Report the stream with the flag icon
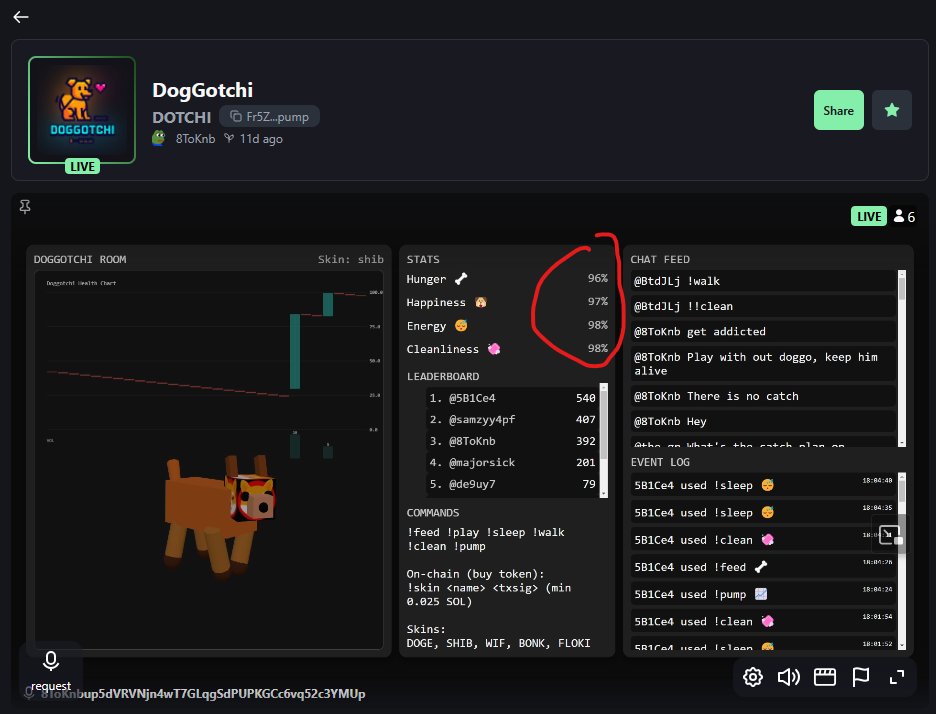The height and width of the screenshot is (714, 936). pyautogui.click(x=860, y=677)
